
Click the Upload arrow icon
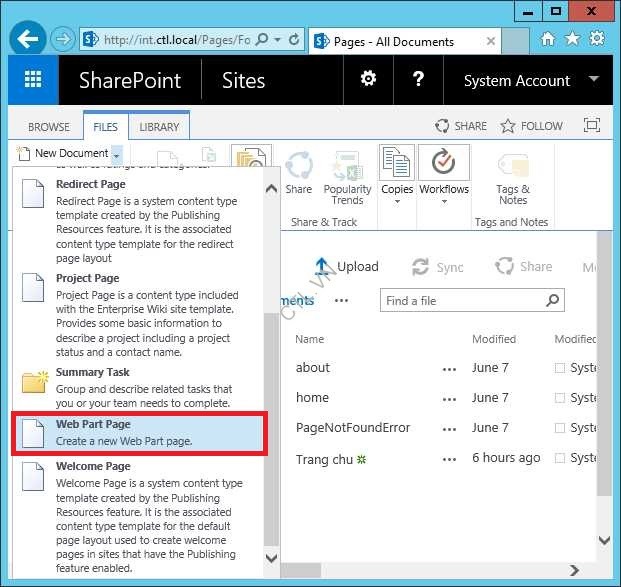(x=322, y=266)
